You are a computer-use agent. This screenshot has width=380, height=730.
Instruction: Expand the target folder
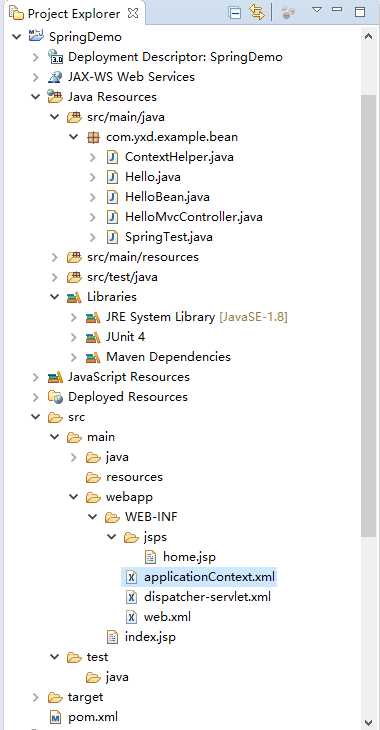pyautogui.click(x=36, y=697)
